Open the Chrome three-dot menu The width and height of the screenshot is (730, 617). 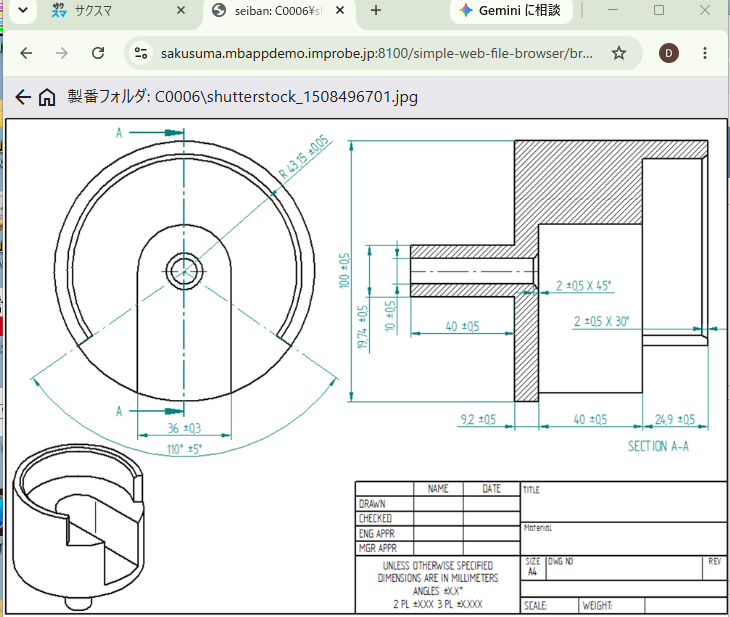[705, 53]
